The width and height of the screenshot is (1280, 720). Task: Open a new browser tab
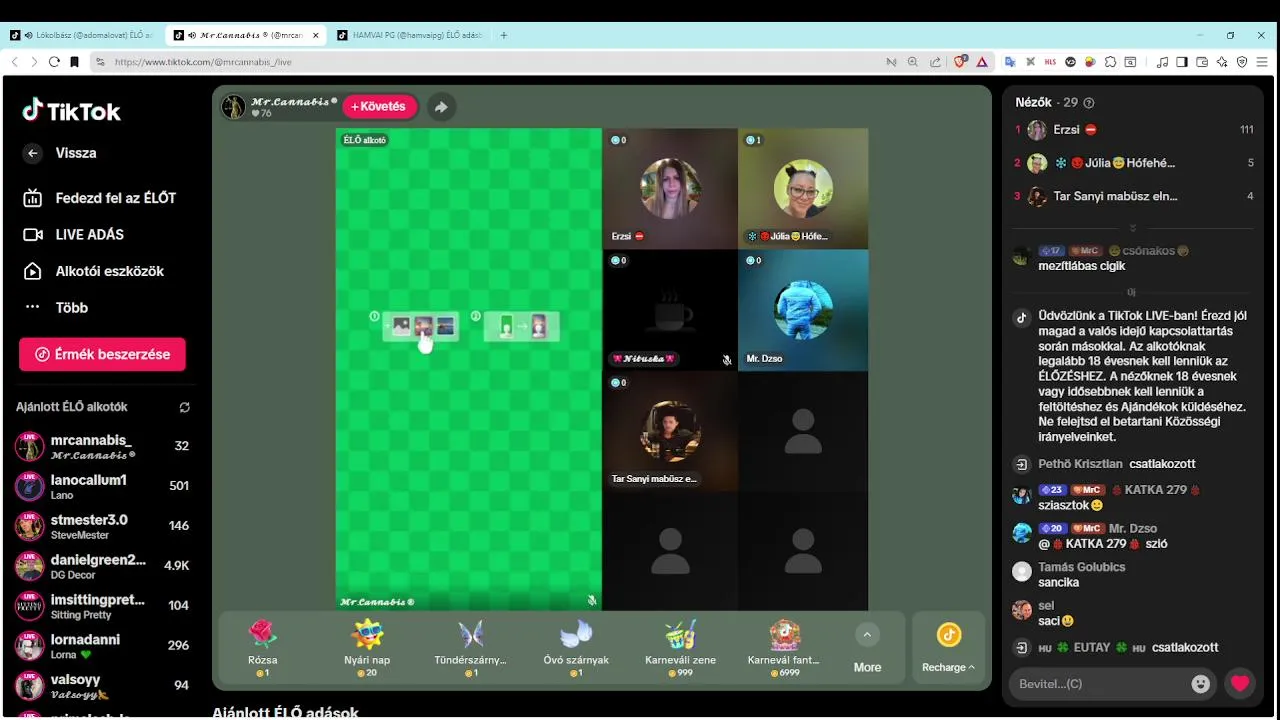[504, 35]
